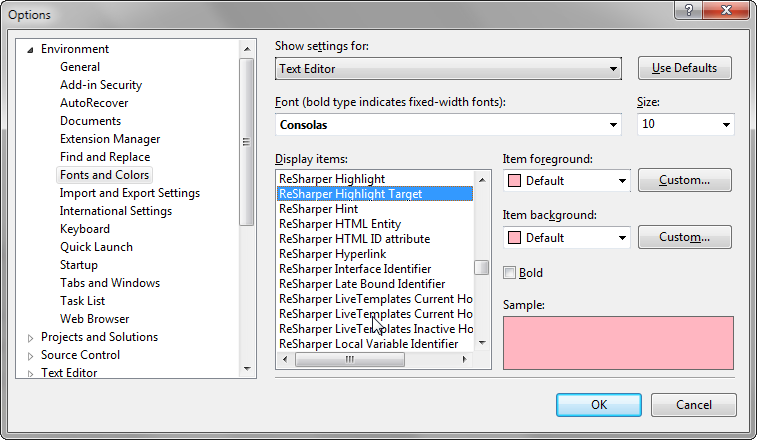Expand Projects and Solutions node
757x440 pixels.
point(30,338)
